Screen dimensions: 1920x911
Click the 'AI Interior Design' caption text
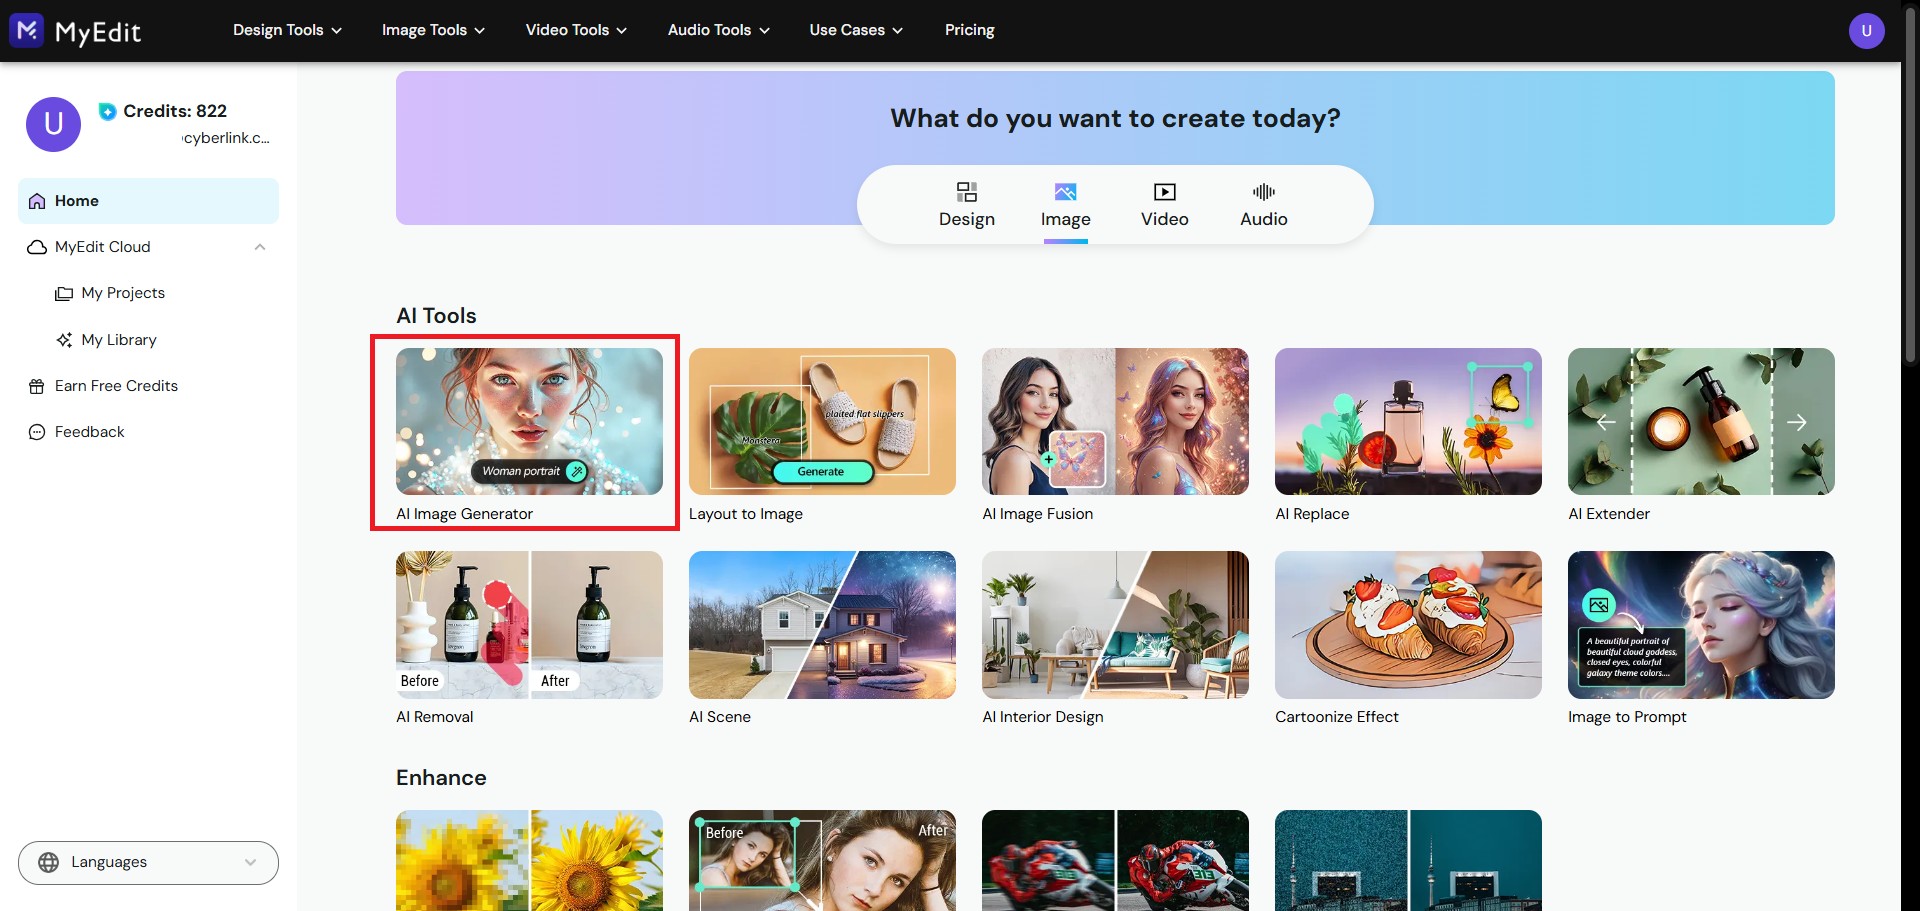coord(1043,717)
